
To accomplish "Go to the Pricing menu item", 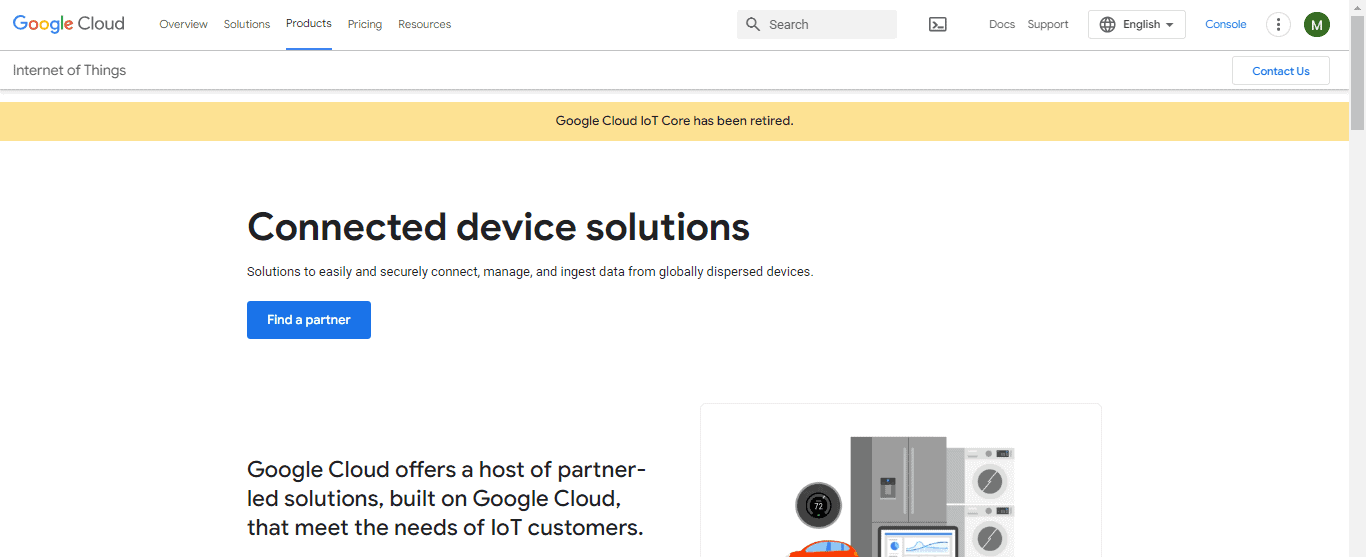I will 365,24.
